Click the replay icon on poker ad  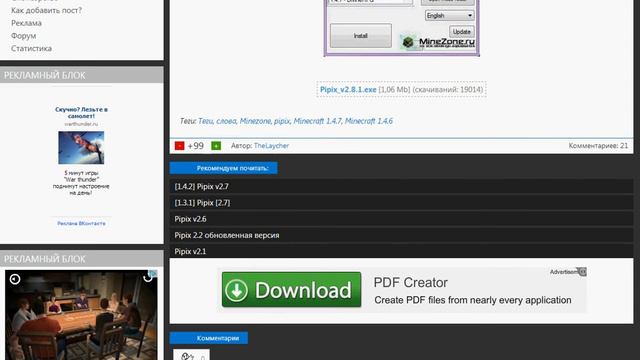[x=147, y=278]
